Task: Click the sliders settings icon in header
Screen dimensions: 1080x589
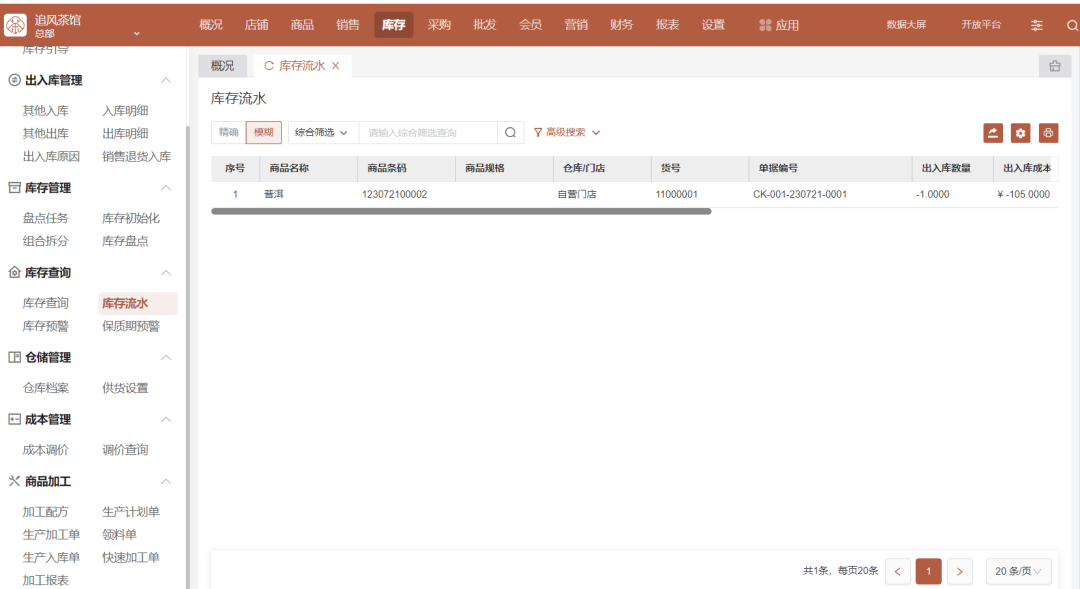Action: (1037, 25)
